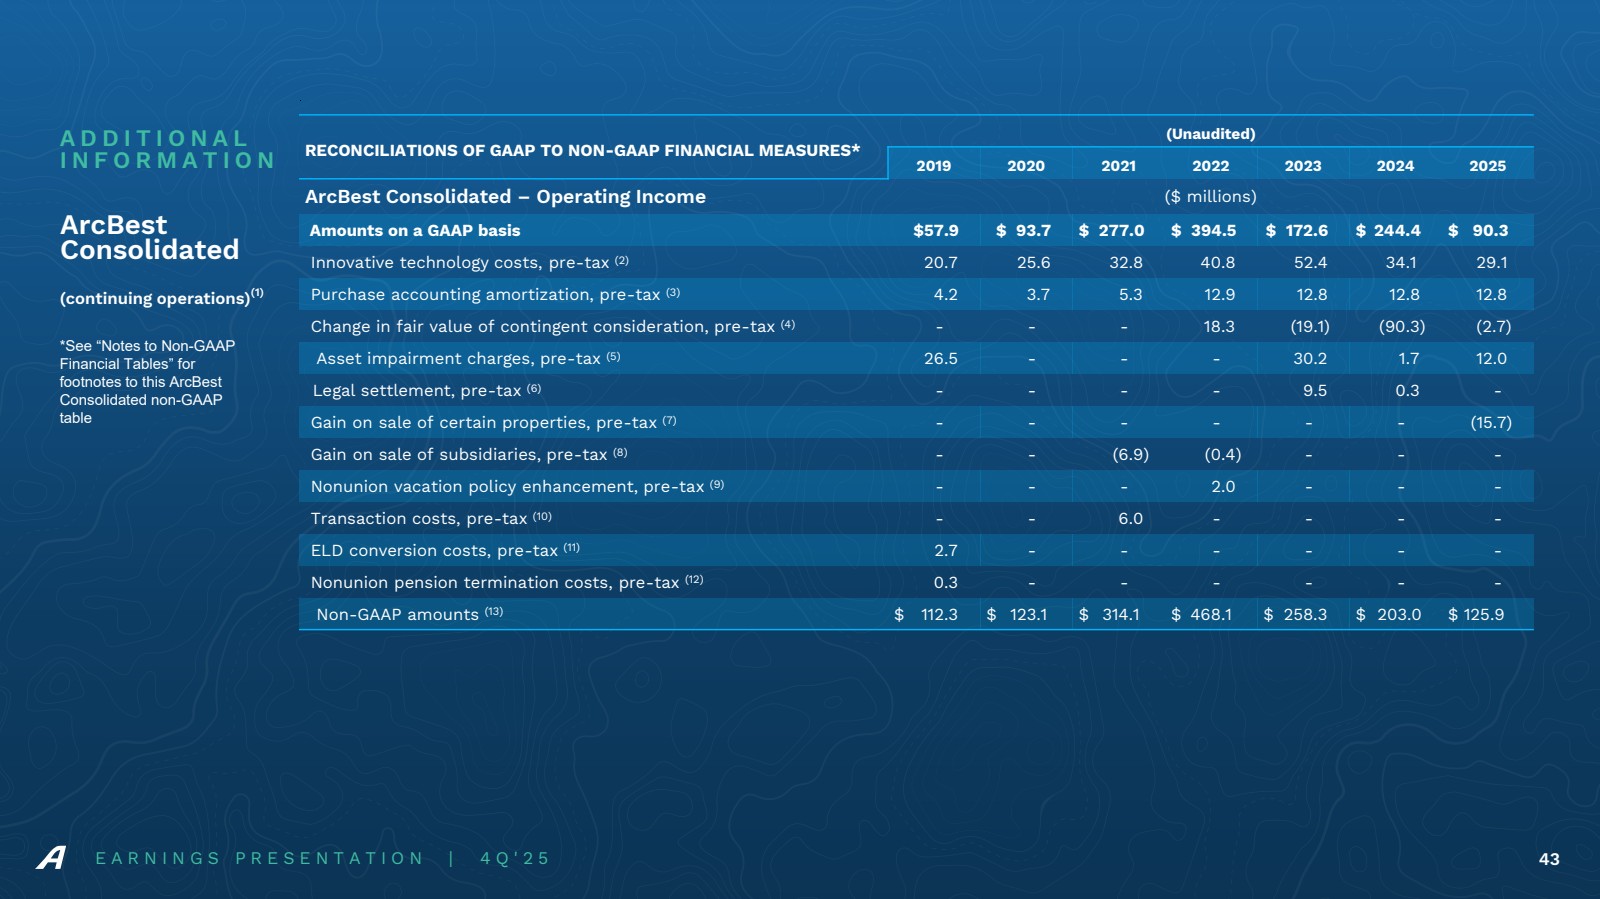Click the page number "43"
Image resolution: width=1600 pixels, height=899 pixels.
coord(1549,859)
